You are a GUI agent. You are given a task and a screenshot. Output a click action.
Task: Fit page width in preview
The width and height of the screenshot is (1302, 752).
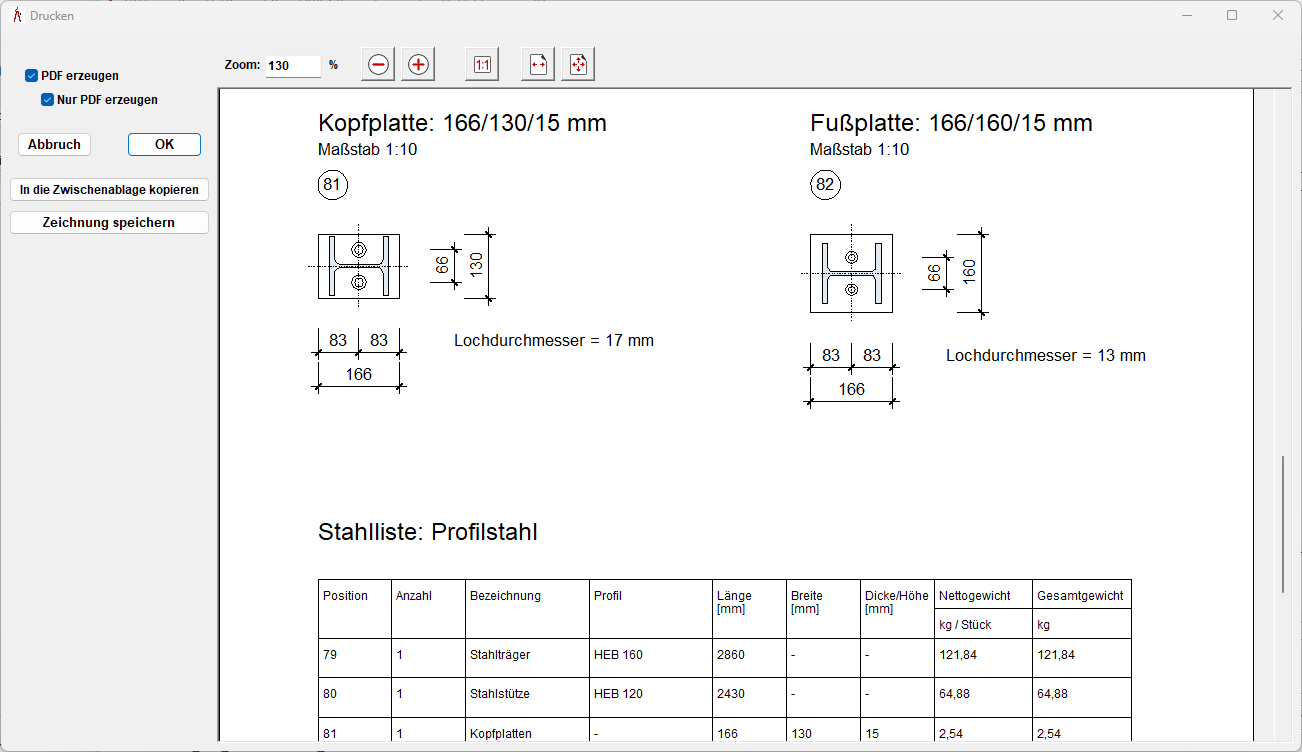tap(538, 65)
